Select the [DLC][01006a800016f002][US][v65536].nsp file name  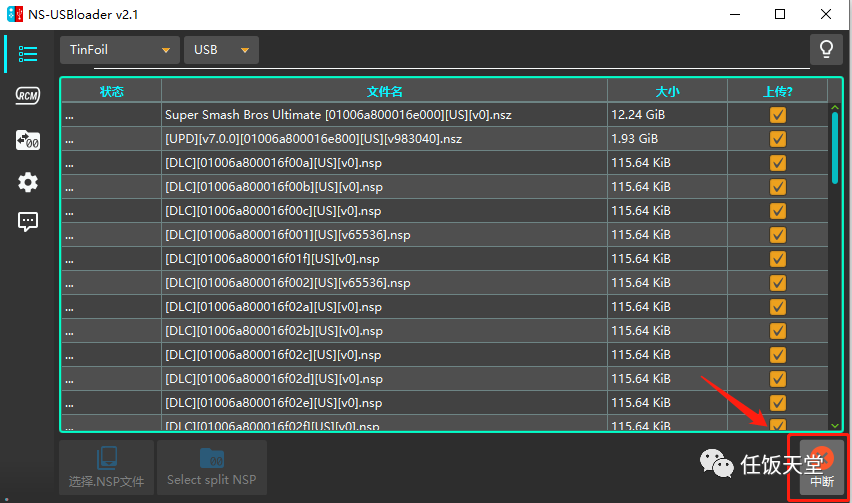click(x=287, y=282)
